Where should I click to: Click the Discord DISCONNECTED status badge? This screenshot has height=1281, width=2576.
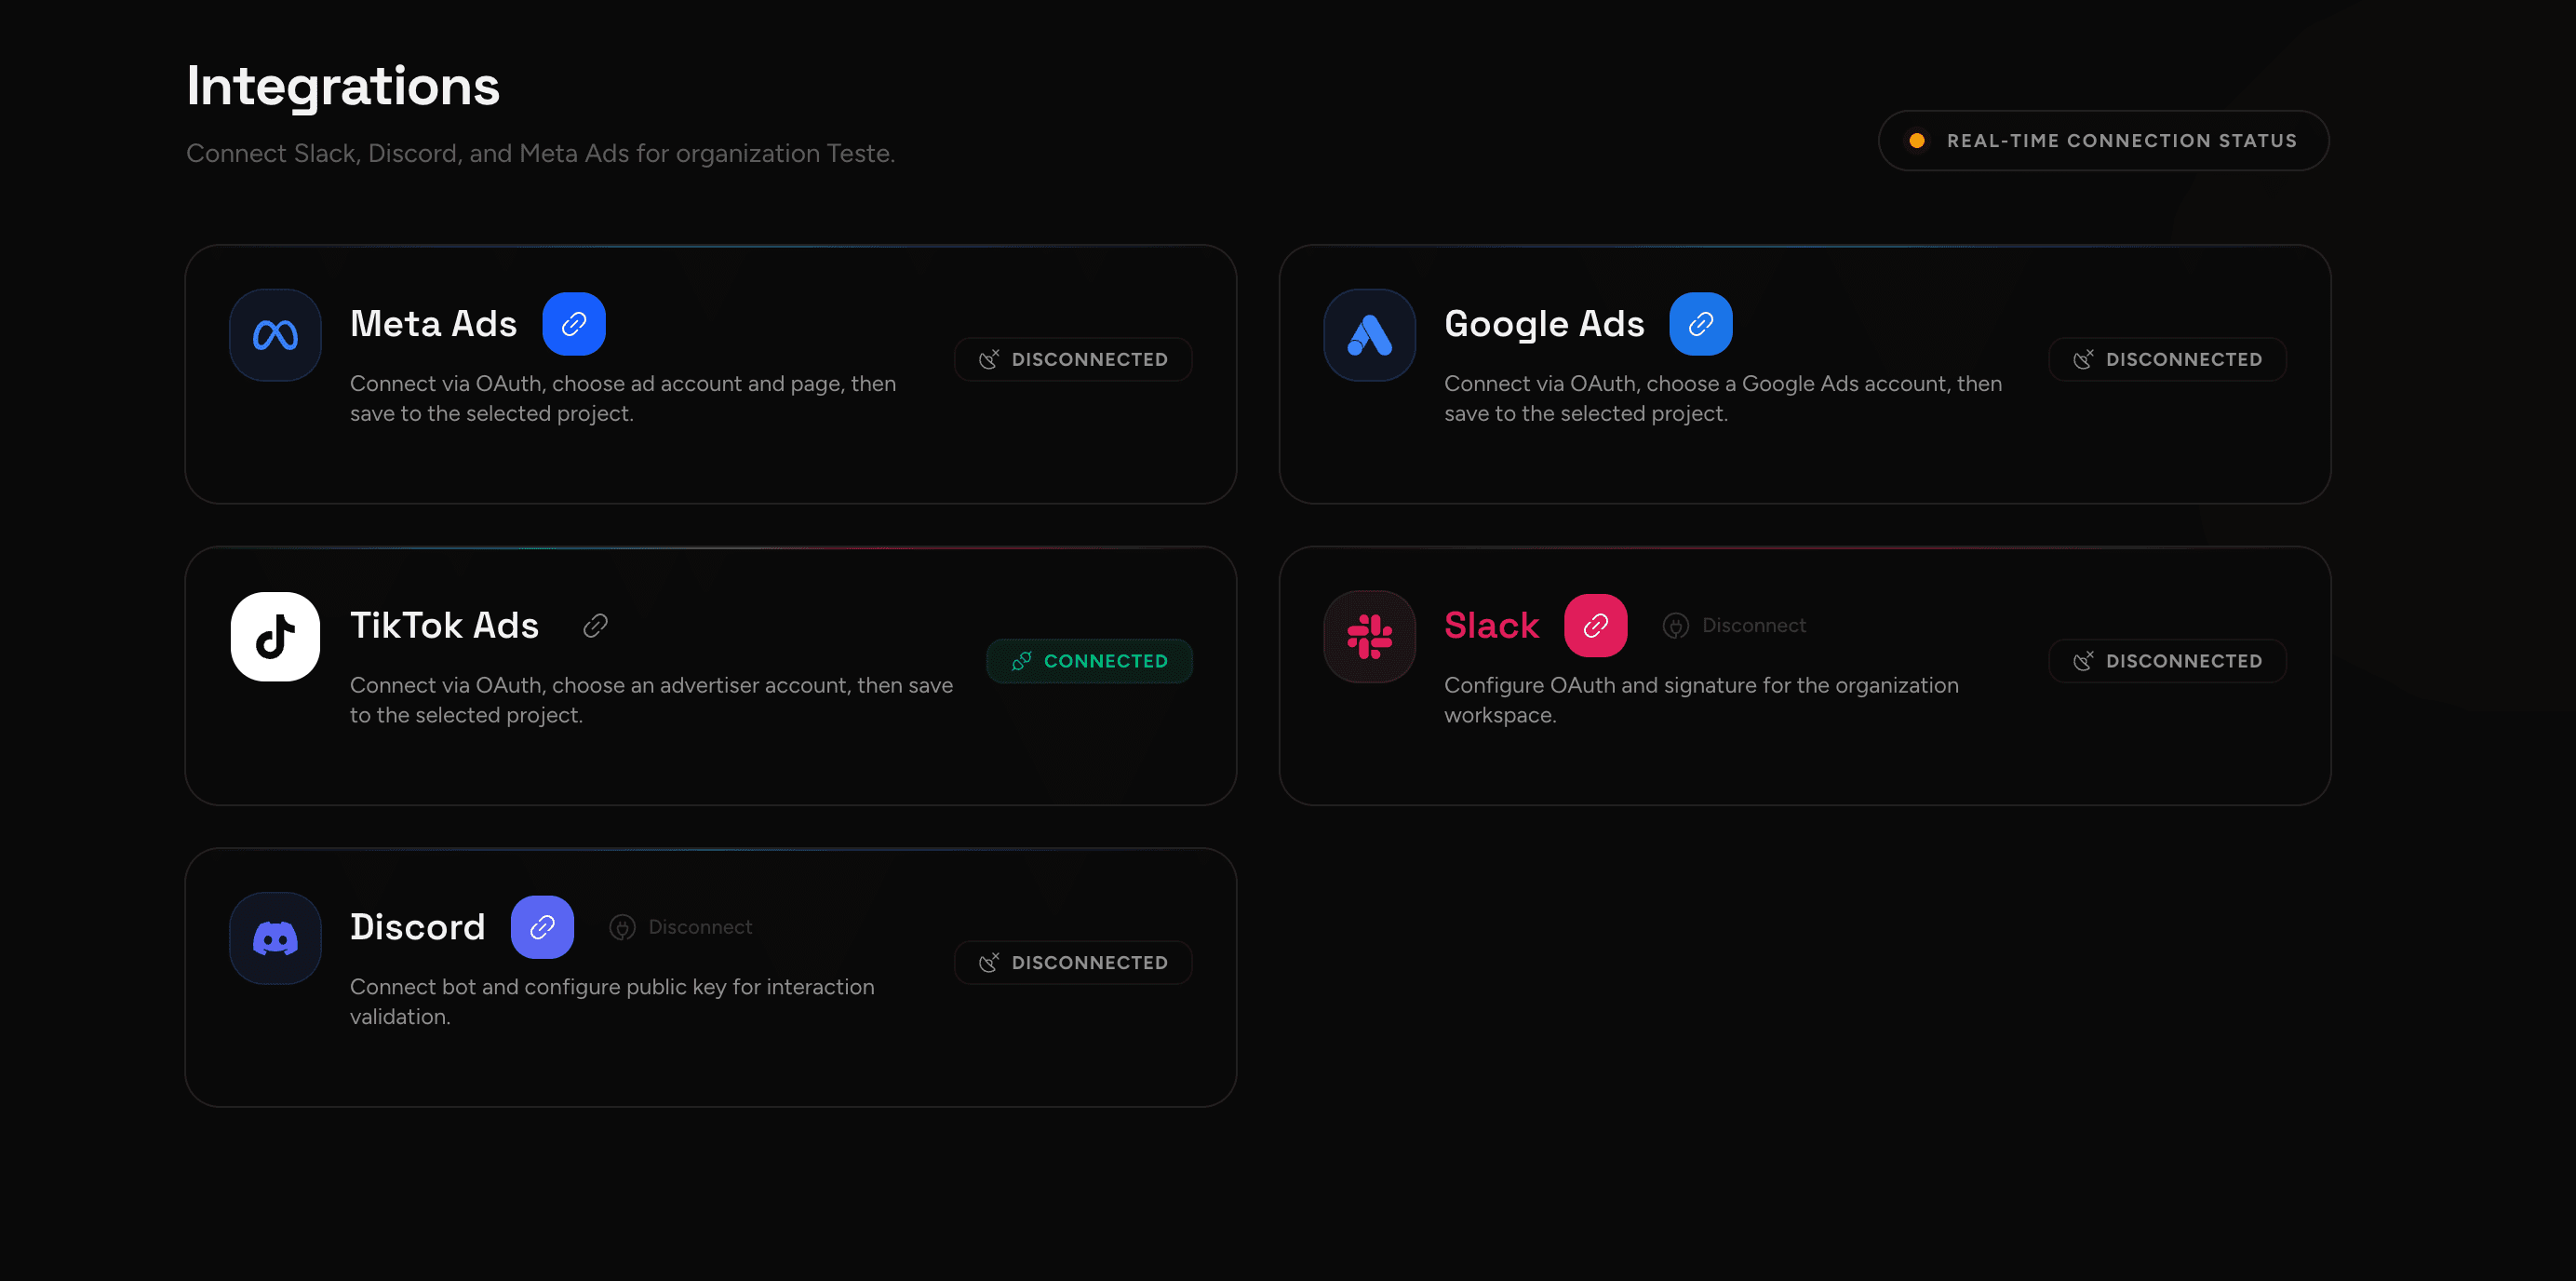(x=1073, y=962)
